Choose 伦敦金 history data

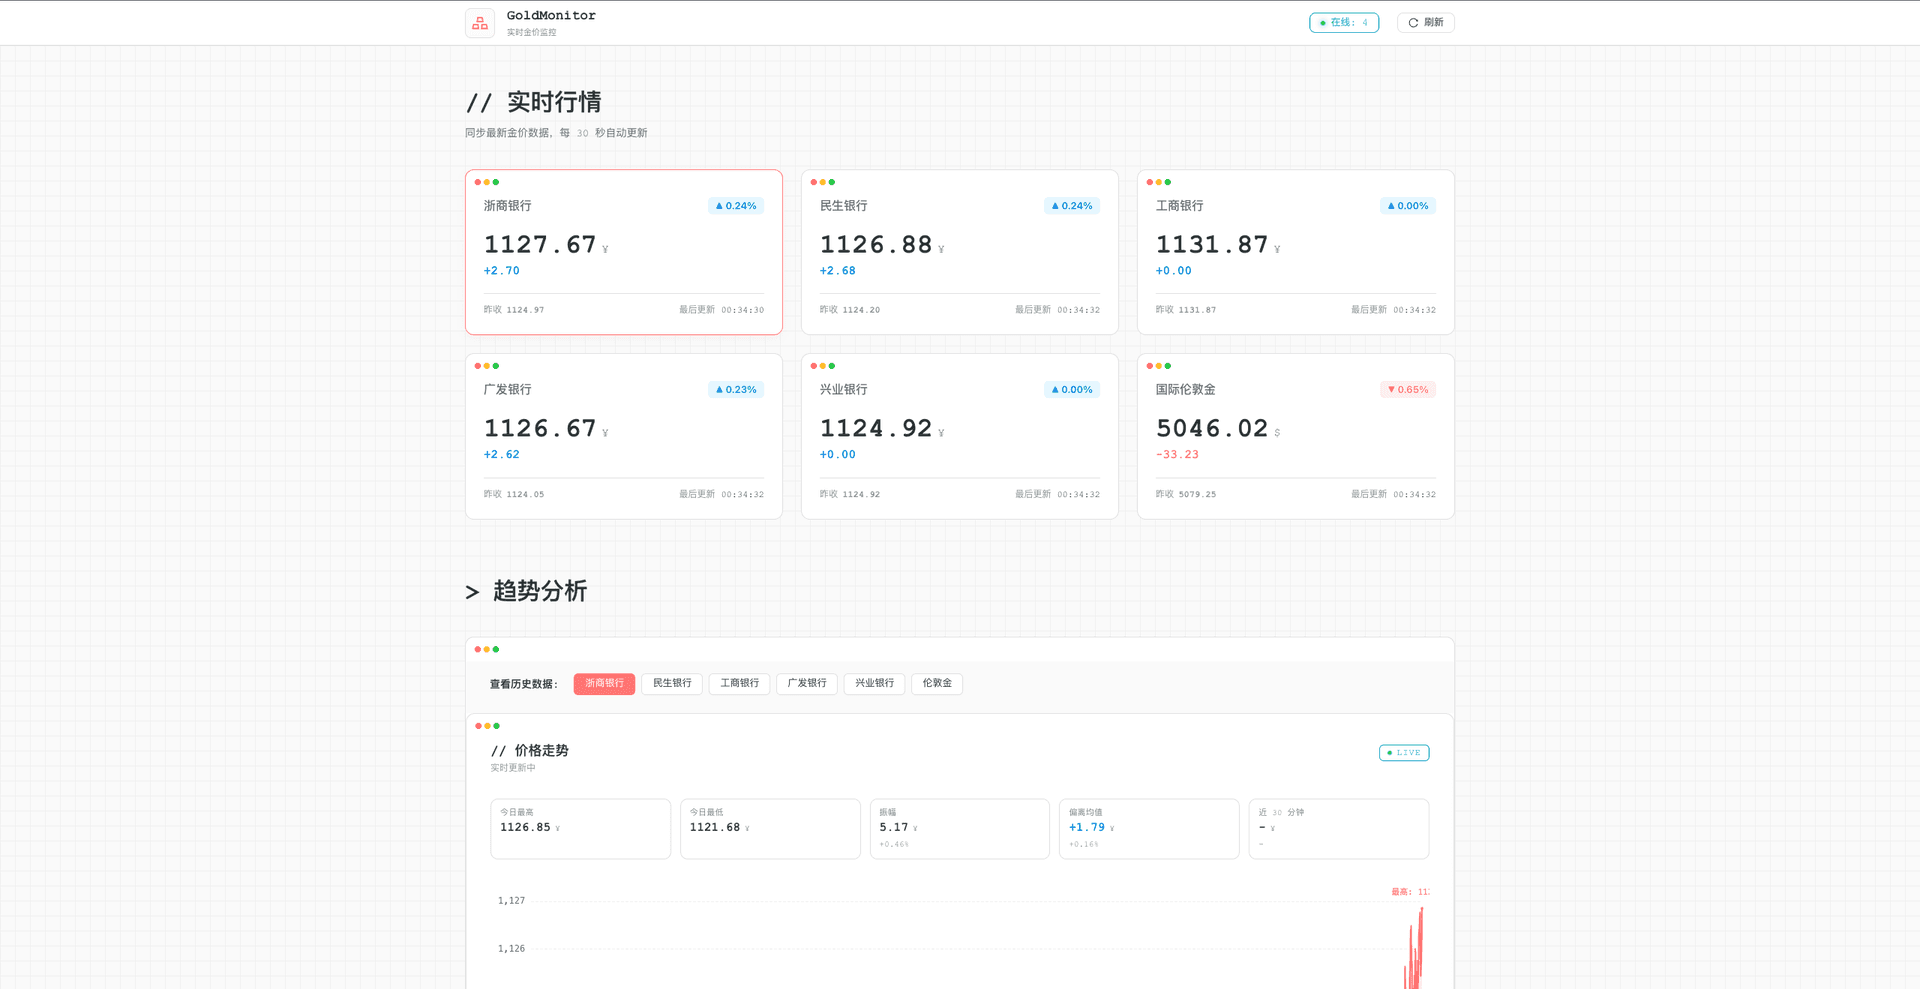937,684
